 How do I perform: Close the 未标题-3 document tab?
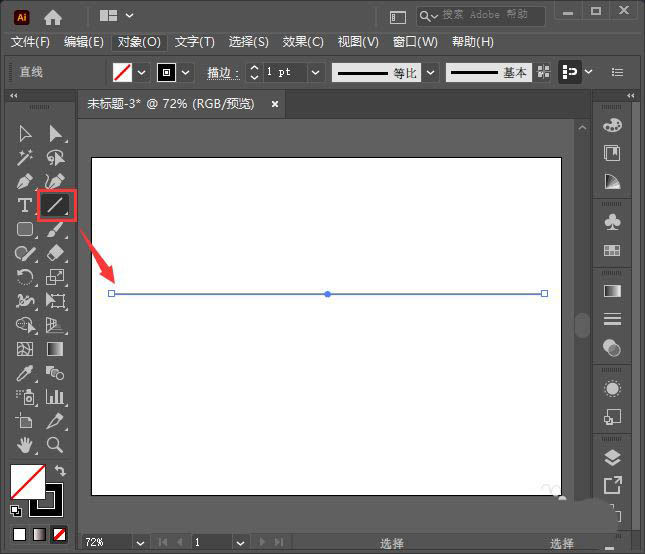275,104
